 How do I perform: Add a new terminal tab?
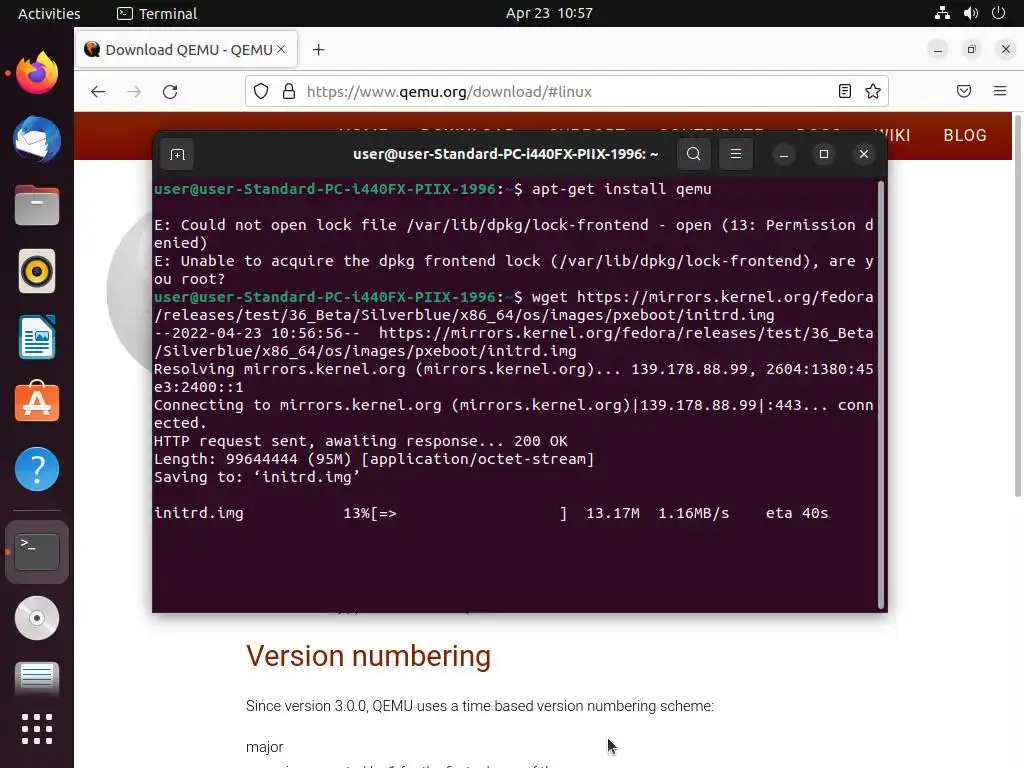coord(177,154)
